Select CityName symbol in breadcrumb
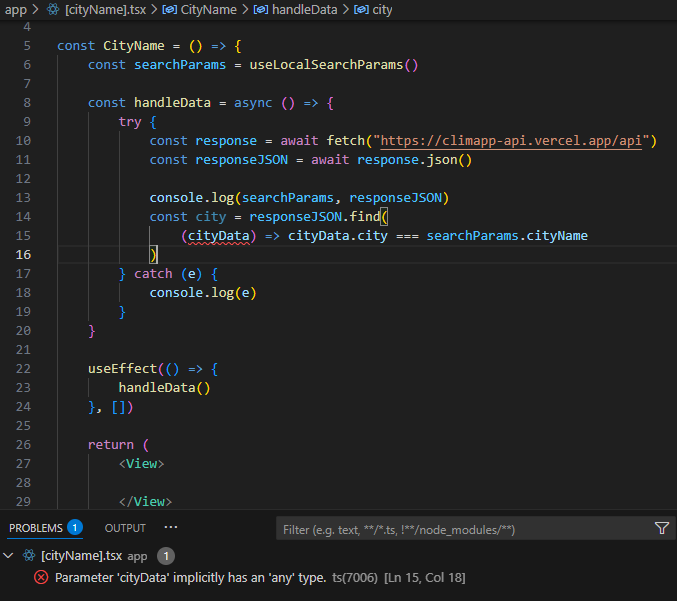Image resolution: width=677 pixels, height=601 pixels. [208, 9]
